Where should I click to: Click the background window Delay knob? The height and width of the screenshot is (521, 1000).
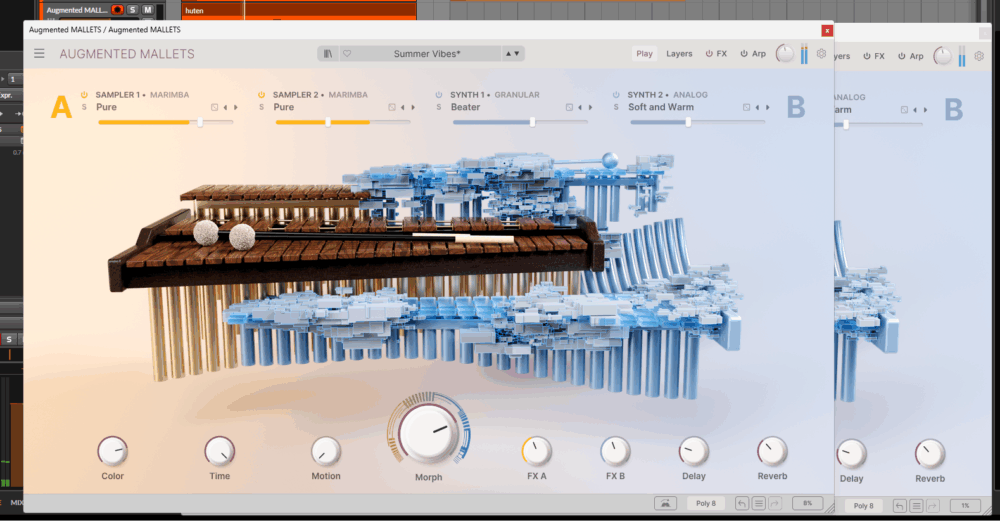tap(851, 454)
